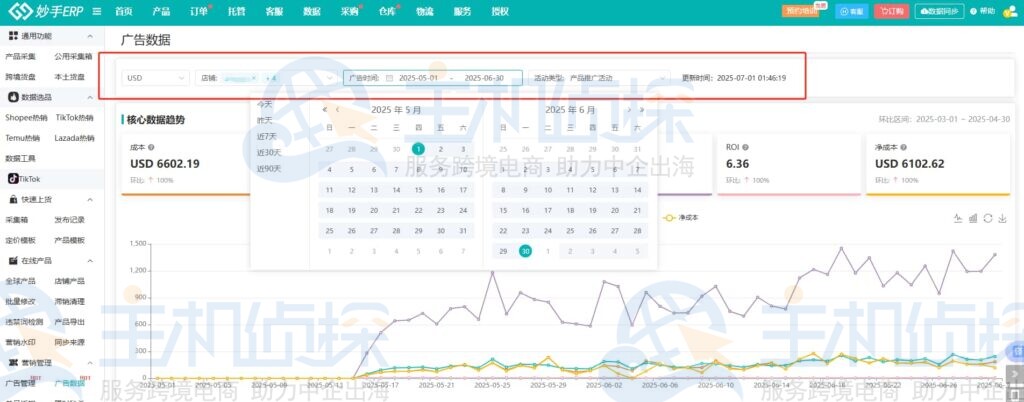Open 批量修改 in sidebar

(20, 302)
